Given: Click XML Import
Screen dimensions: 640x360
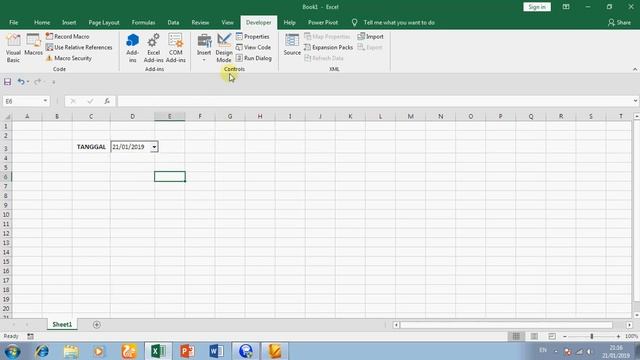Looking at the screenshot, I should 371,36.
